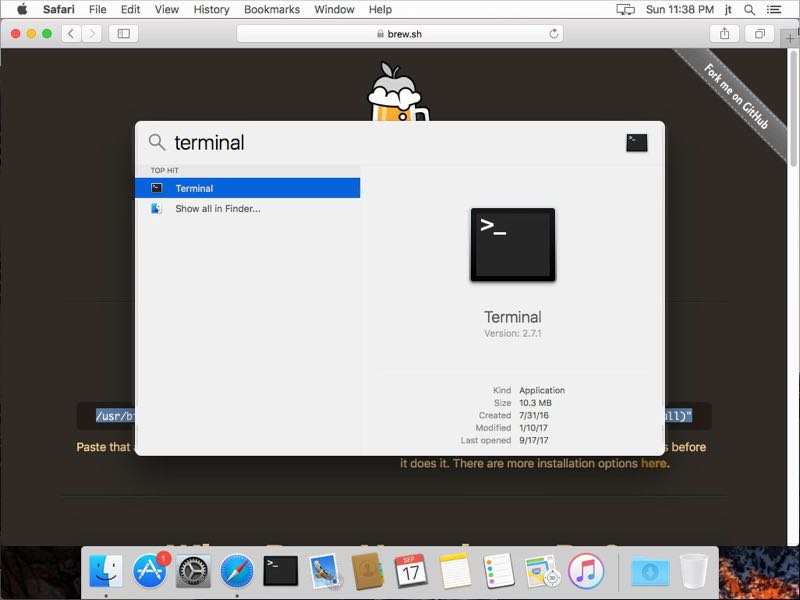Image resolution: width=800 pixels, height=600 pixels.
Task: Click the Fork me on GitHub ribbon
Action: (736, 96)
